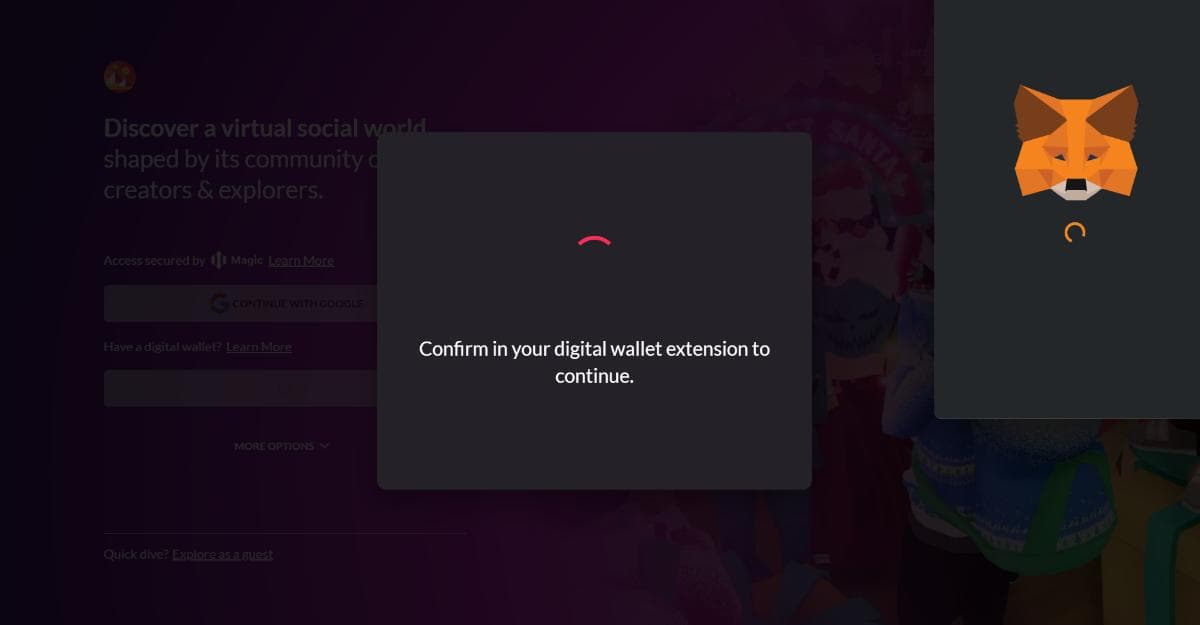Open the More Options dropdown
The image size is (1200, 625).
click(282, 446)
